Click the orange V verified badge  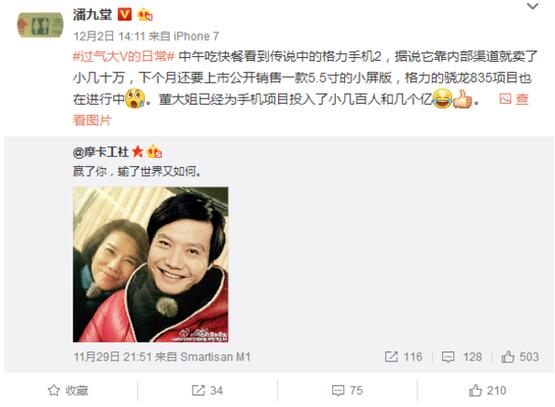pos(124,15)
